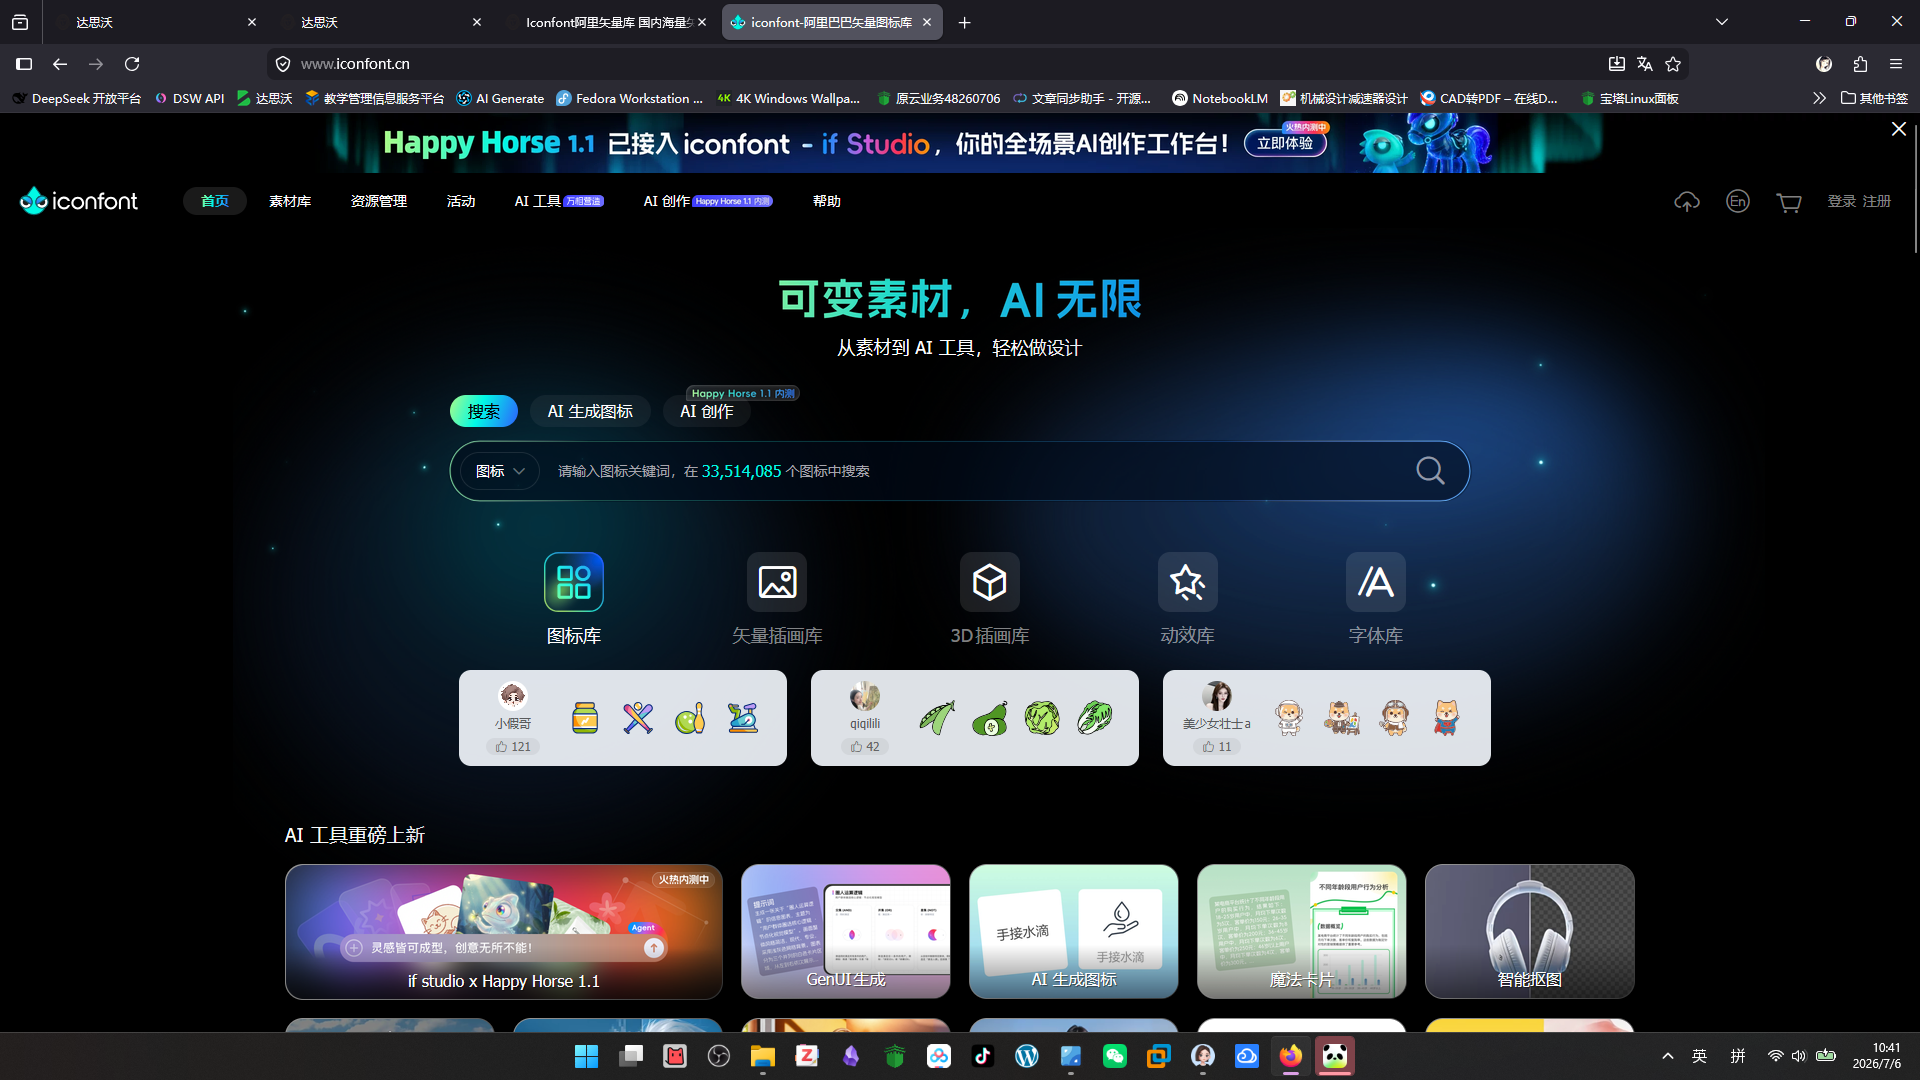Image resolution: width=1920 pixels, height=1080 pixels.
Task: Open TikTok from the taskbar
Action: (982, 1056)
